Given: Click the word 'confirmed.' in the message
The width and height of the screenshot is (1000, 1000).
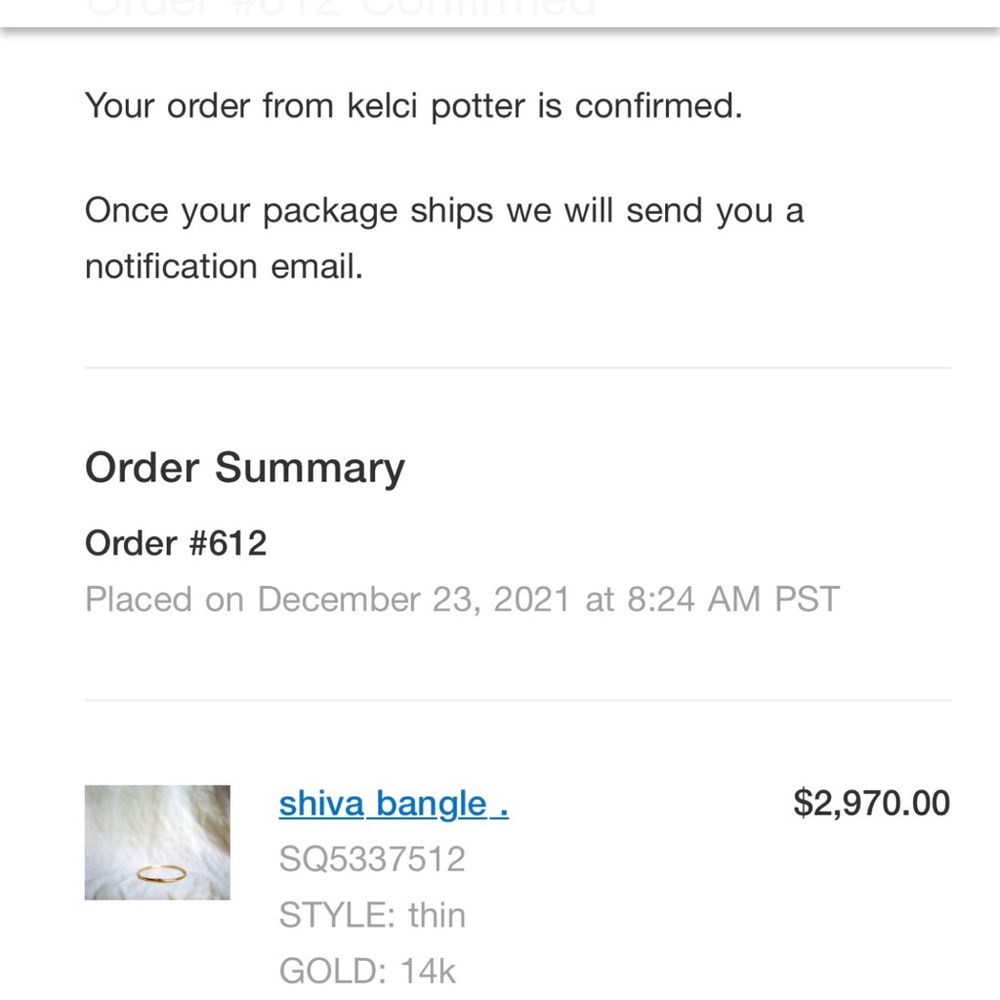Looking at the screenshot, I should (x=658, y=105).
